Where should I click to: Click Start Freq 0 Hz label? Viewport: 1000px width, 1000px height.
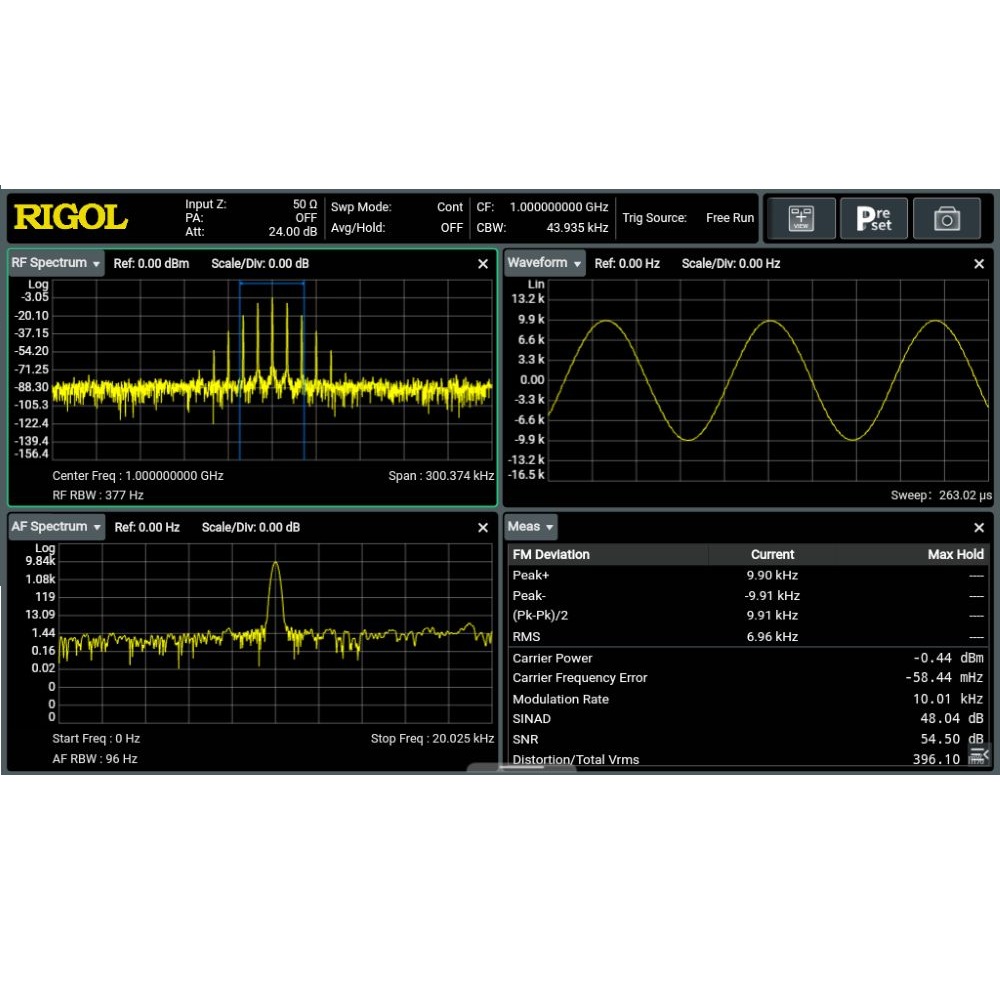(x=96, y=739)
